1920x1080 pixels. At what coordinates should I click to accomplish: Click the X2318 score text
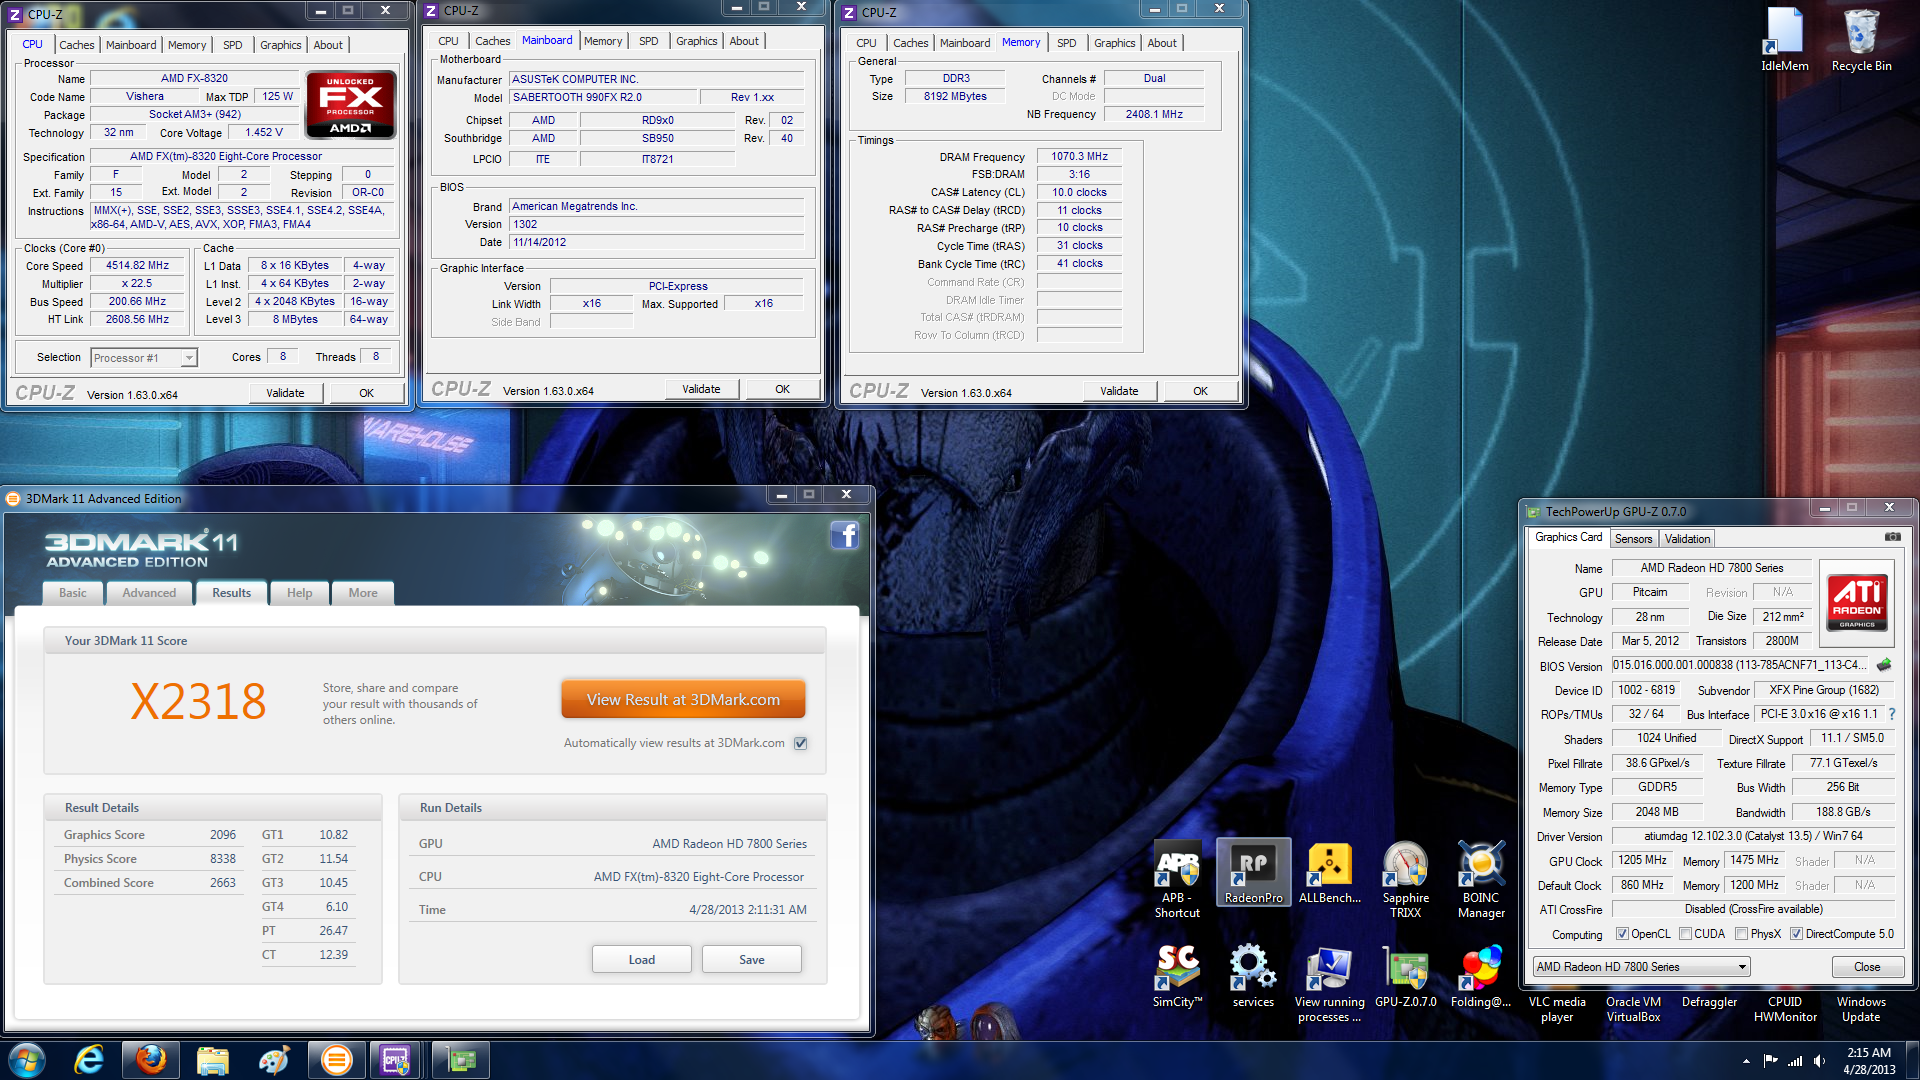tap(198, 702)
